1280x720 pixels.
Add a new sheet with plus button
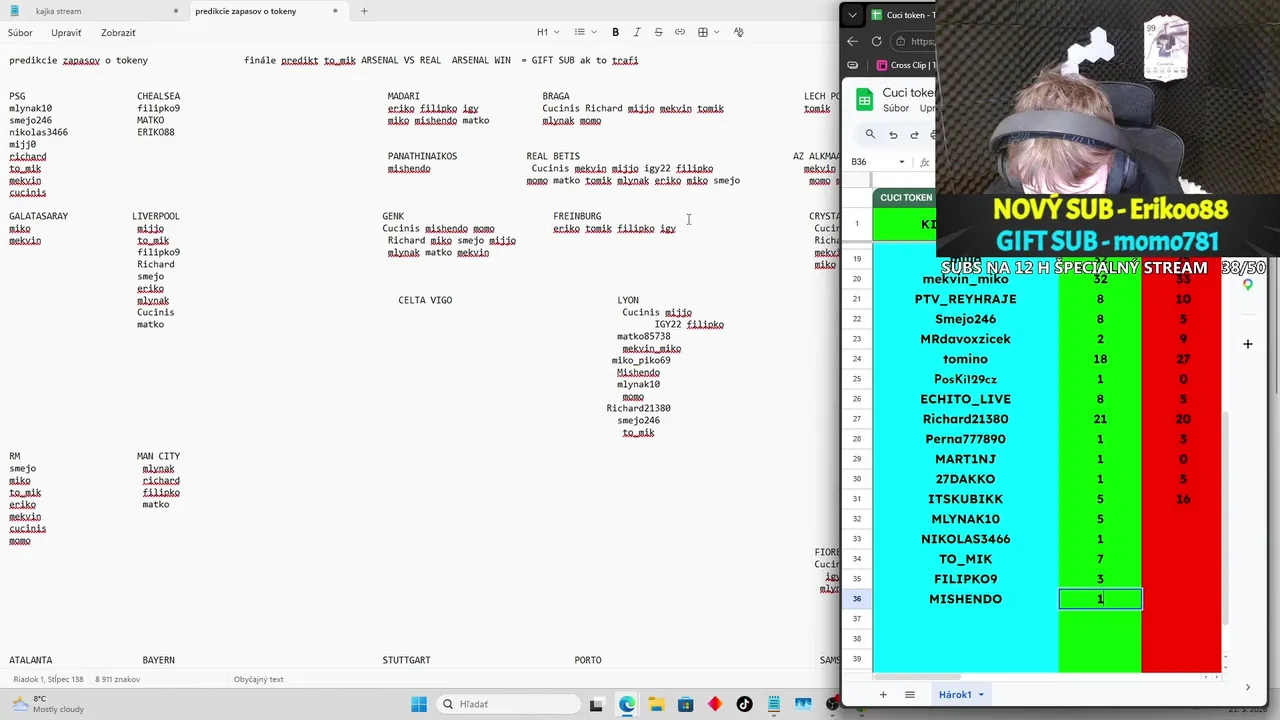[883, 694]
